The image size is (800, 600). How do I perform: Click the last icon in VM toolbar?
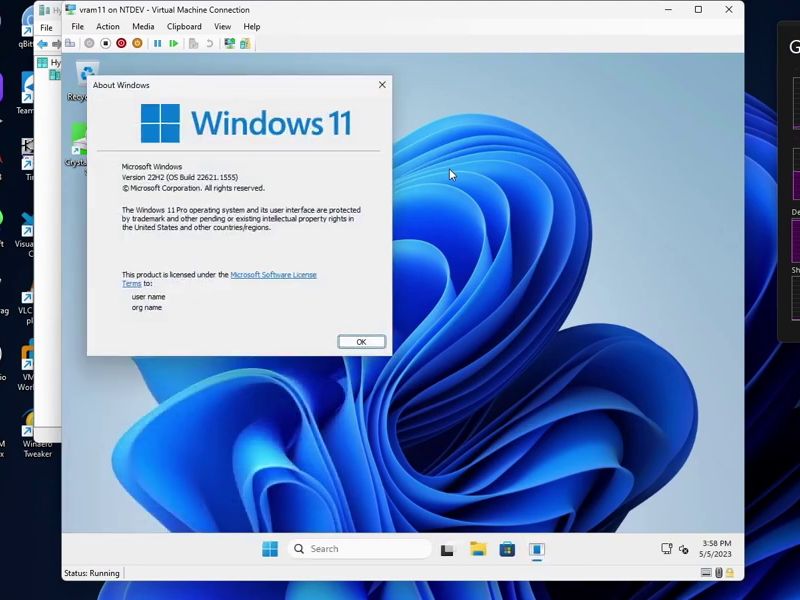click(x=245, y=44)
